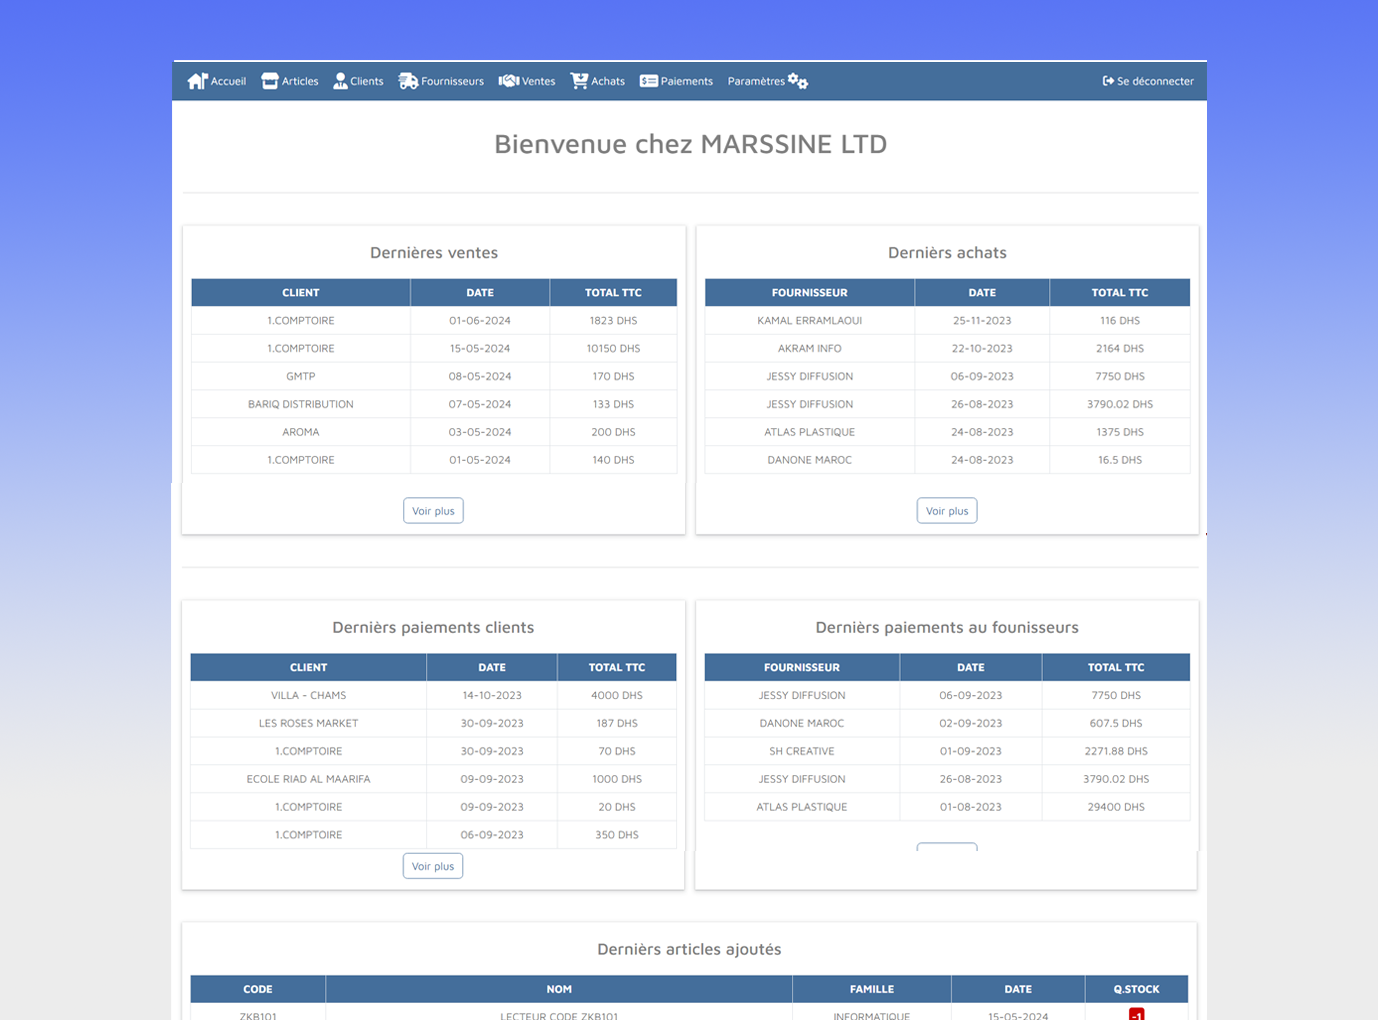Go to the Fournisseurs menu item
The image size is (1378, 1020).
click(452, 81)
